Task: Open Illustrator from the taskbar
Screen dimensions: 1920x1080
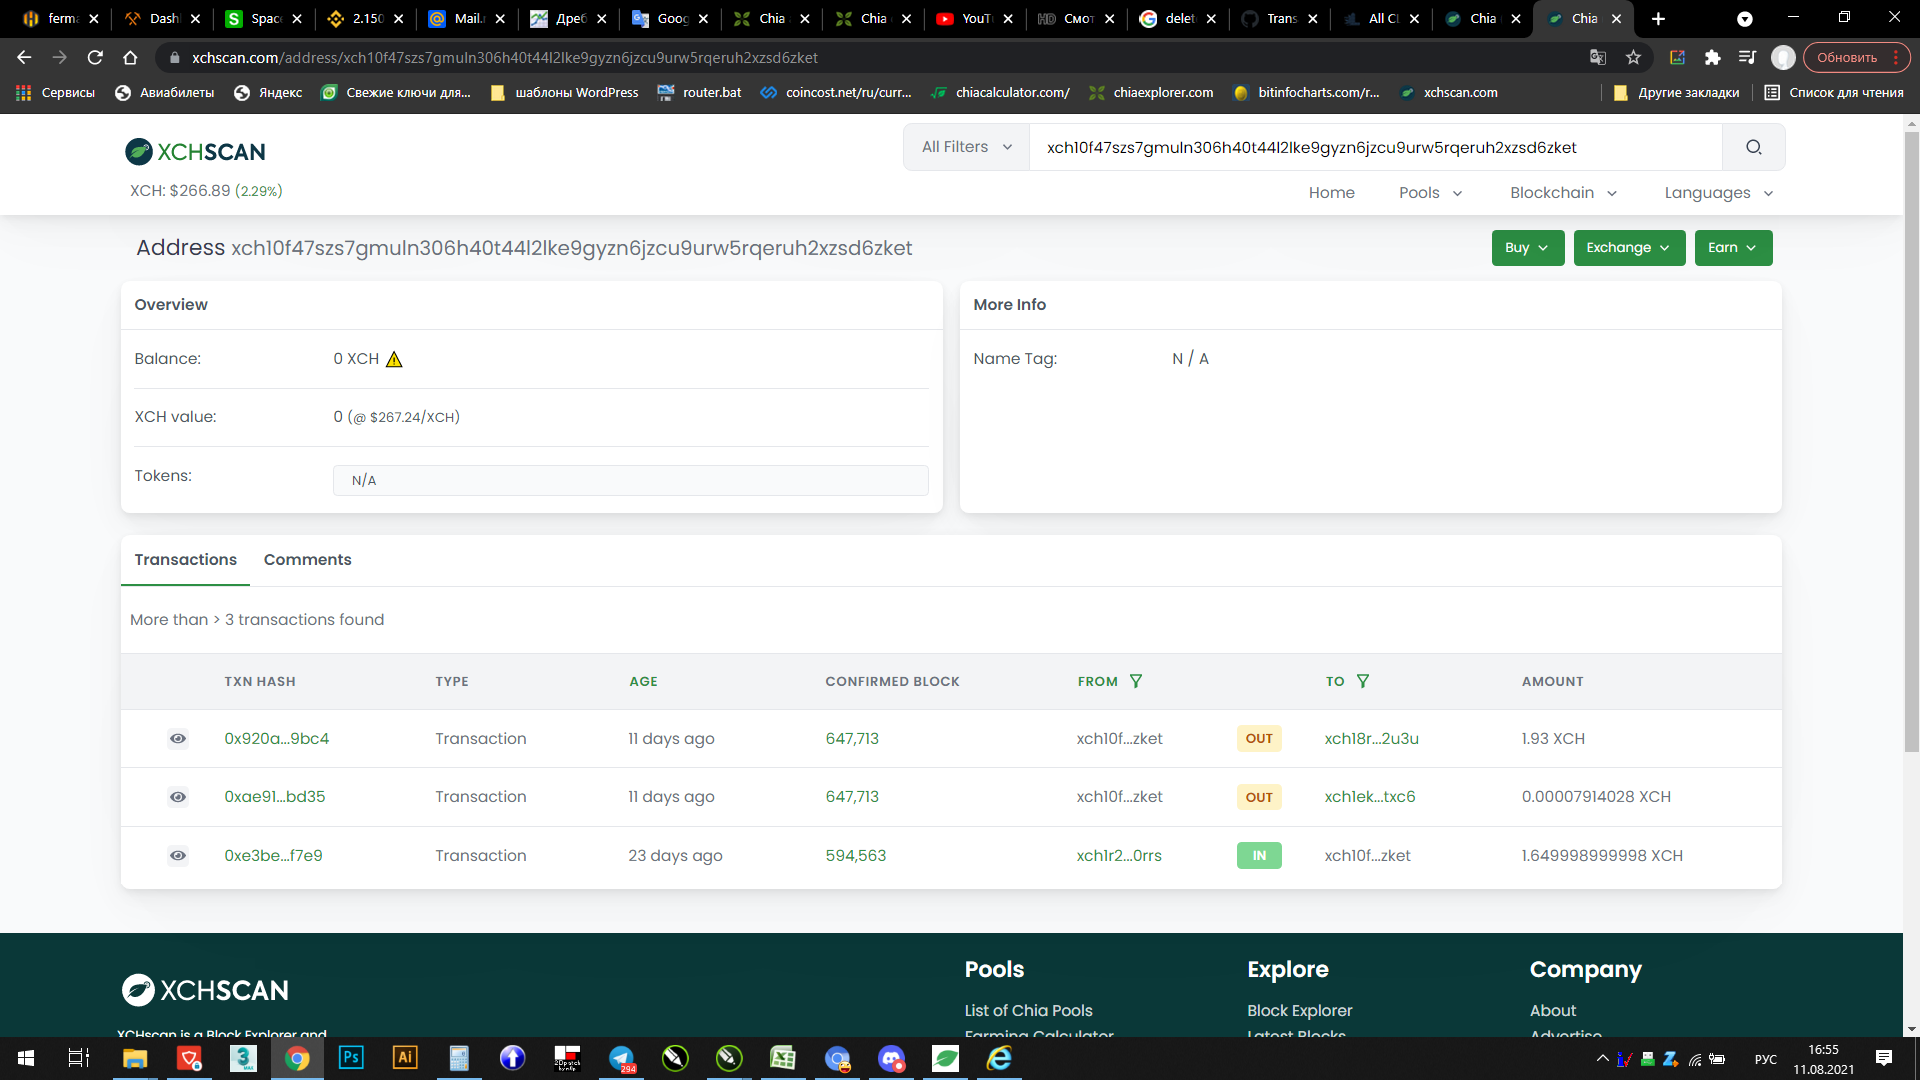Action: tap(405, 1058)
